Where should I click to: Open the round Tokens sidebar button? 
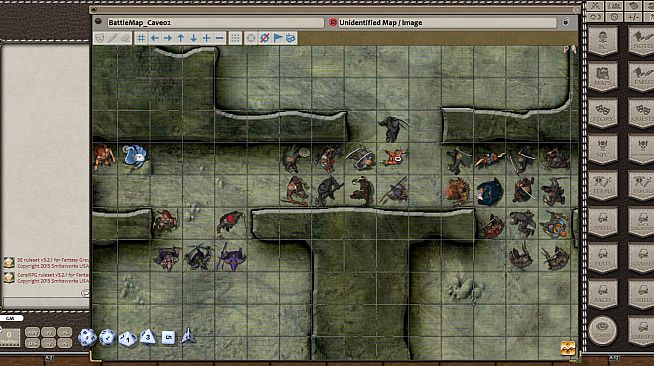coord(603,331)
